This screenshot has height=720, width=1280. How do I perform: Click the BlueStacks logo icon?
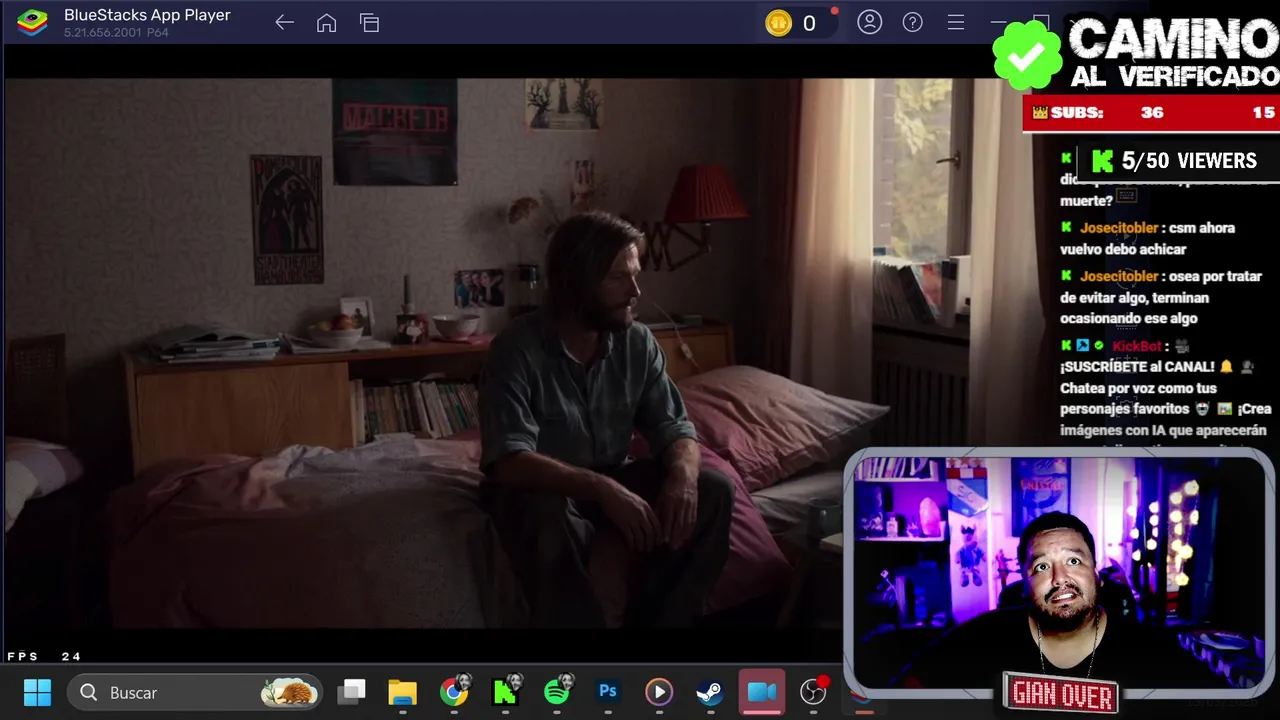click(x=32, y=22)
